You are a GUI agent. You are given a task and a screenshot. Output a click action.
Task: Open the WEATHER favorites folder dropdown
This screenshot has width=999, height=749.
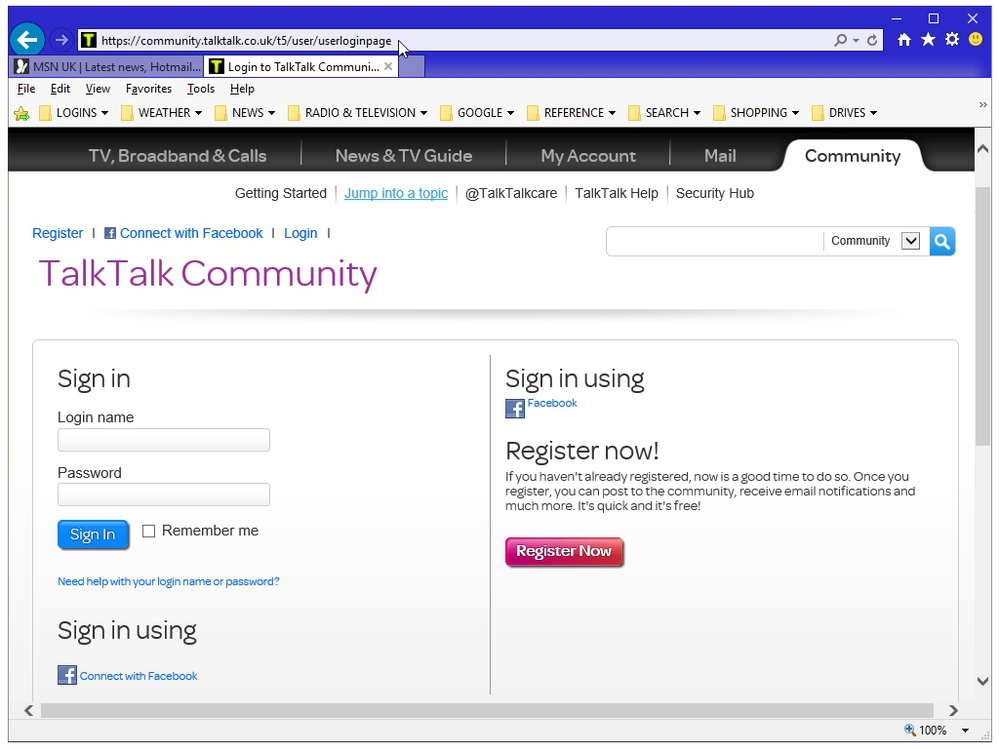tap(162, 113)
